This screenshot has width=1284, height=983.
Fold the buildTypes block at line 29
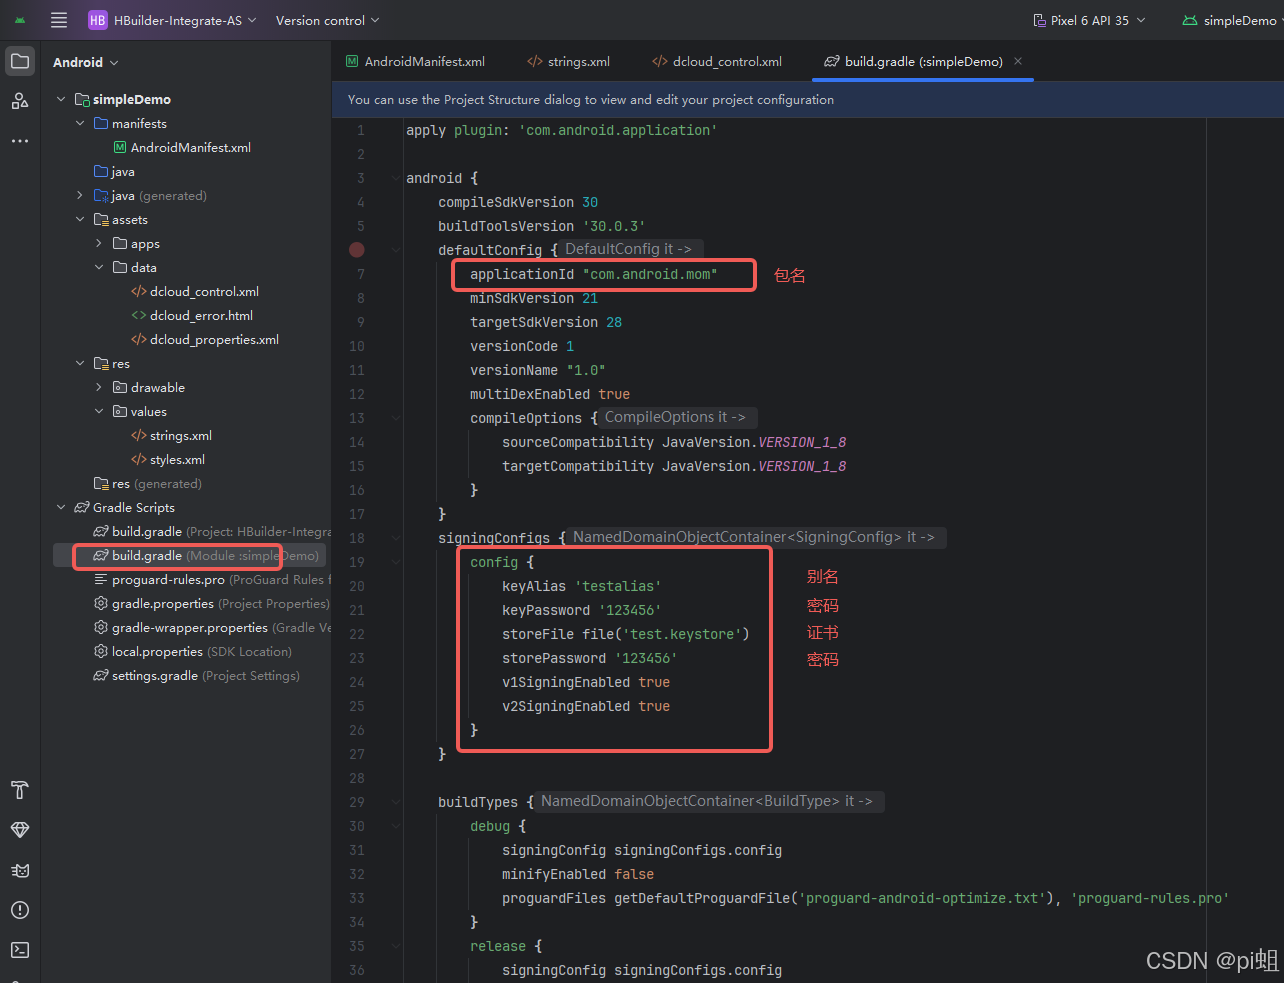pyautogui.click(x=396, y=802)
